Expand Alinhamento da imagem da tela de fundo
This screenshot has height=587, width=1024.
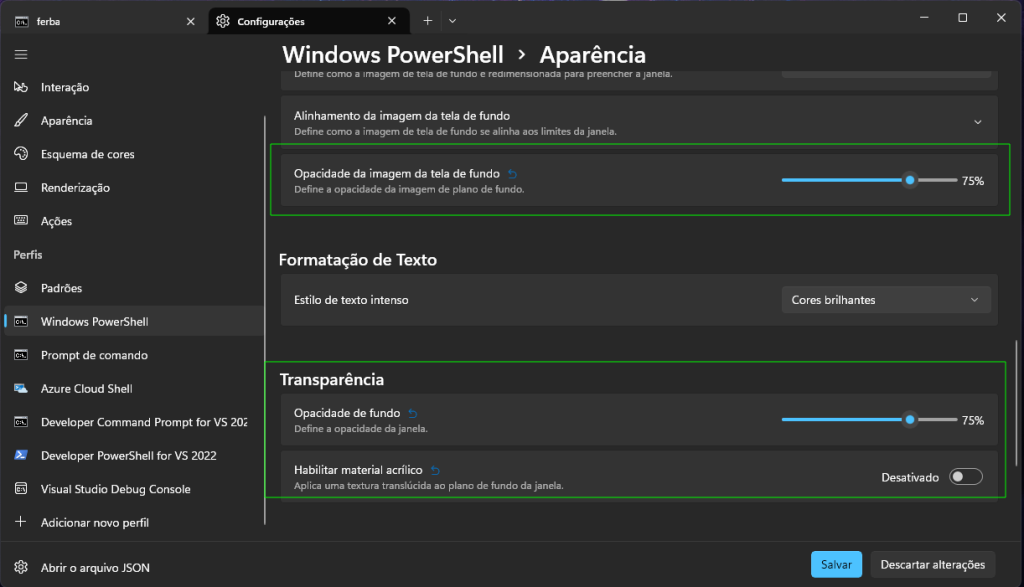coord(977,122)
